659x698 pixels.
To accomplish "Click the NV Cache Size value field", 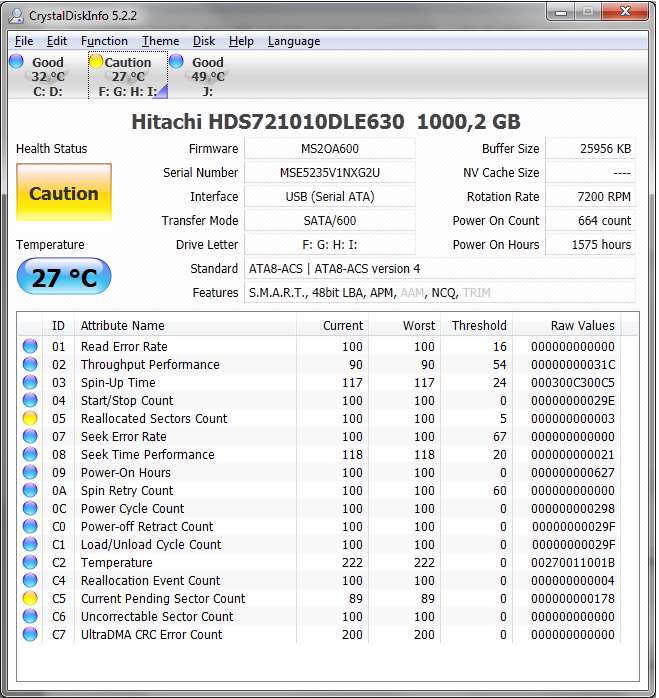I will [590, 172].
